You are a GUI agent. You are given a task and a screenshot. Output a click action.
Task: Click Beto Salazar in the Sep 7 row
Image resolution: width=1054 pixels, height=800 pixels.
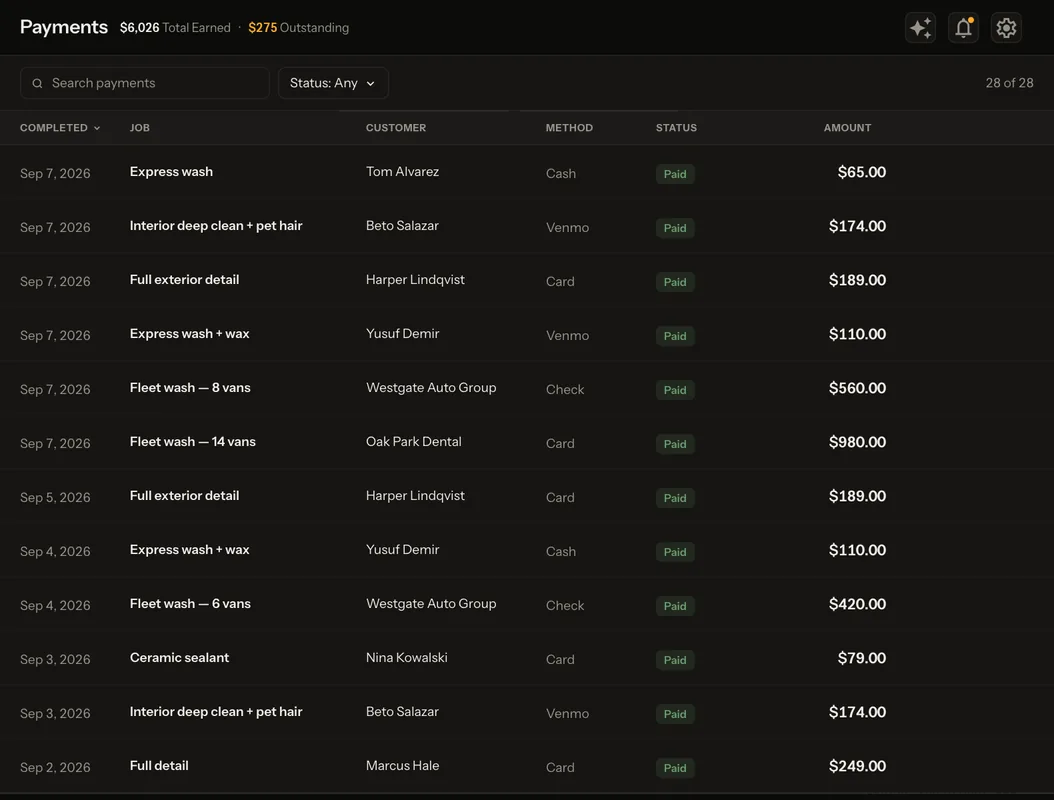pos(402,226)
